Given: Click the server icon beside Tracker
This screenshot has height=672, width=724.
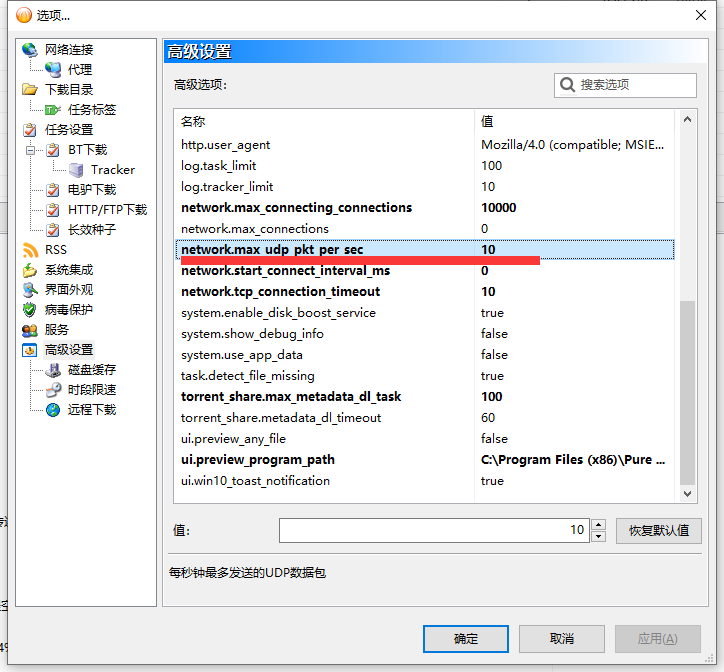Looking at the screenshot, I should tap(76, 170).
